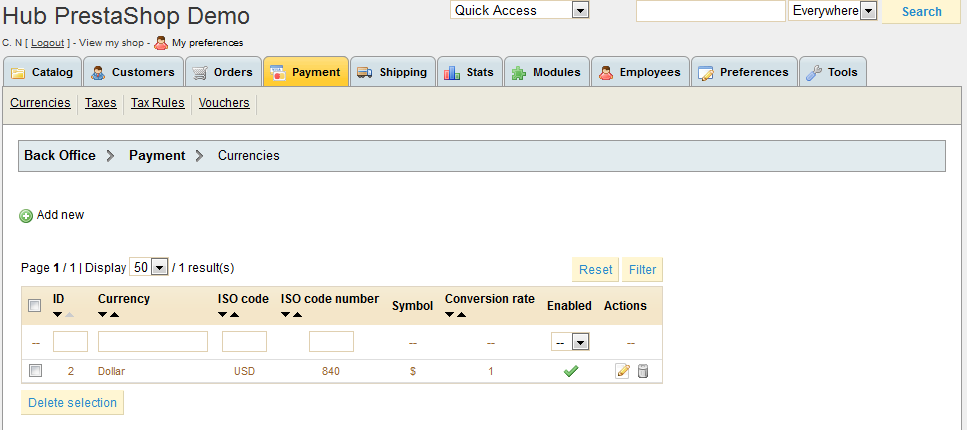Image resolution: width=967 pixels, height=430 pixels.
Task: Click the green enabled checkmark for Dollar
Action: point(571,371)
